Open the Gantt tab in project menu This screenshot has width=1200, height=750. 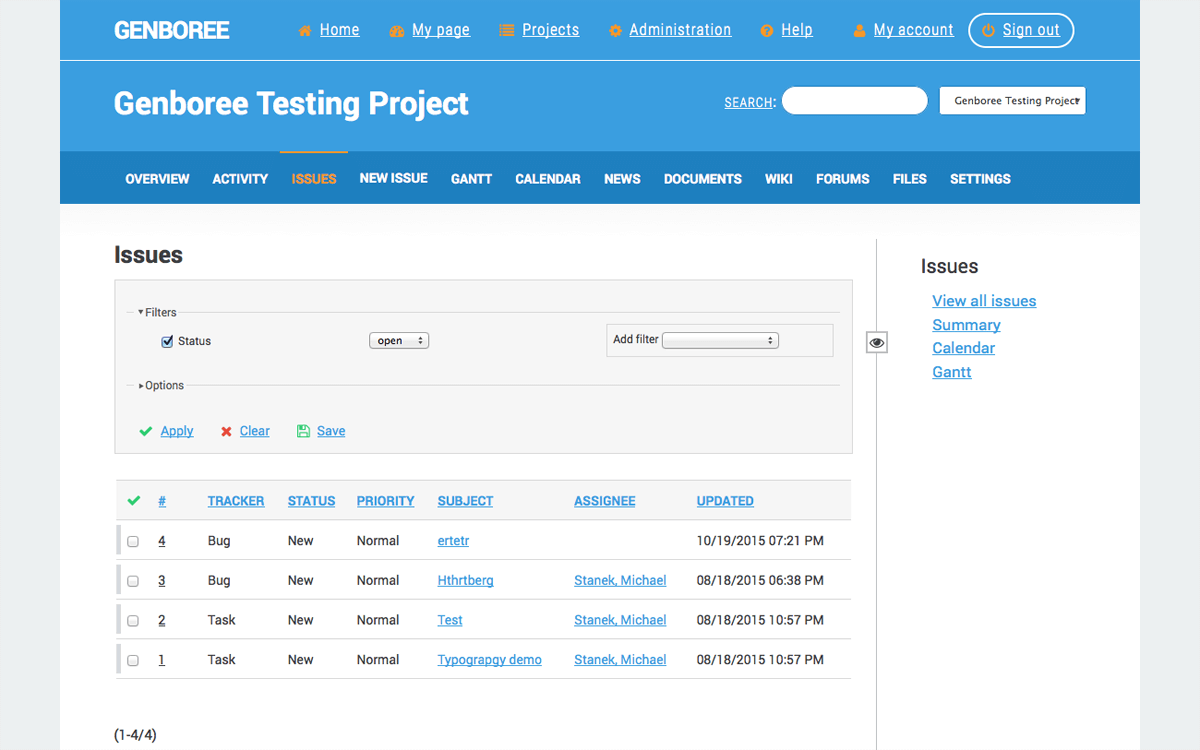(x=471, y=179)
